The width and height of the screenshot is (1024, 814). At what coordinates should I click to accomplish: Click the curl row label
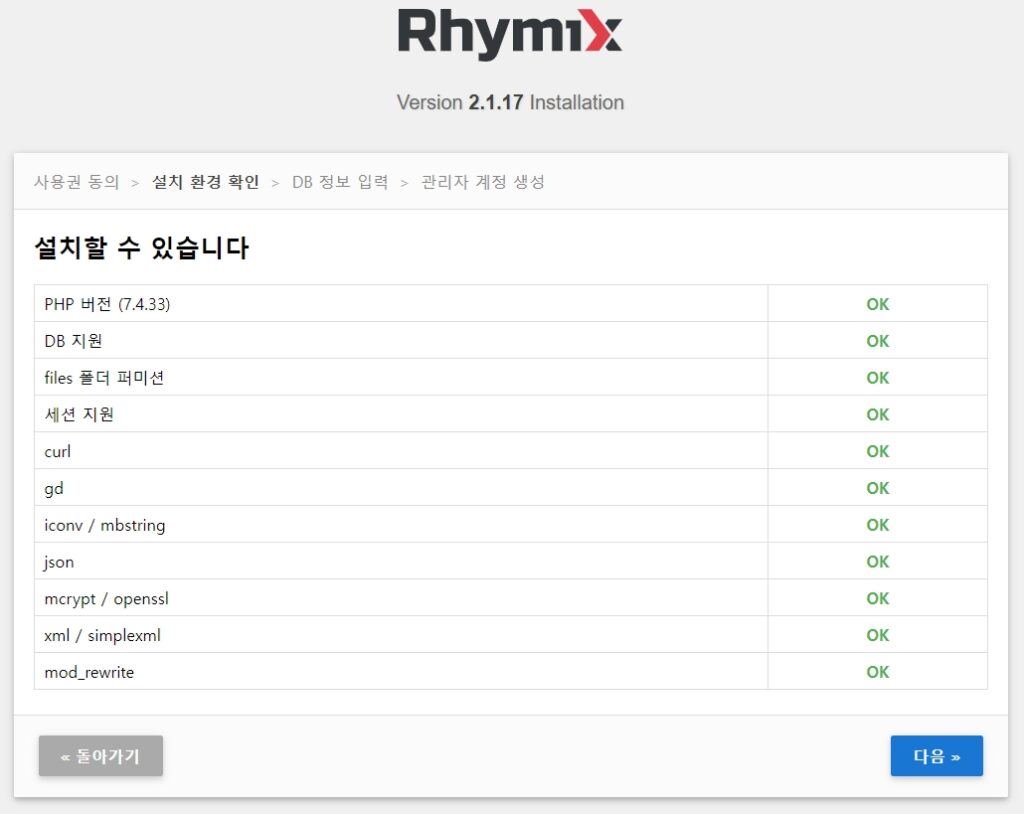[57, 451]
